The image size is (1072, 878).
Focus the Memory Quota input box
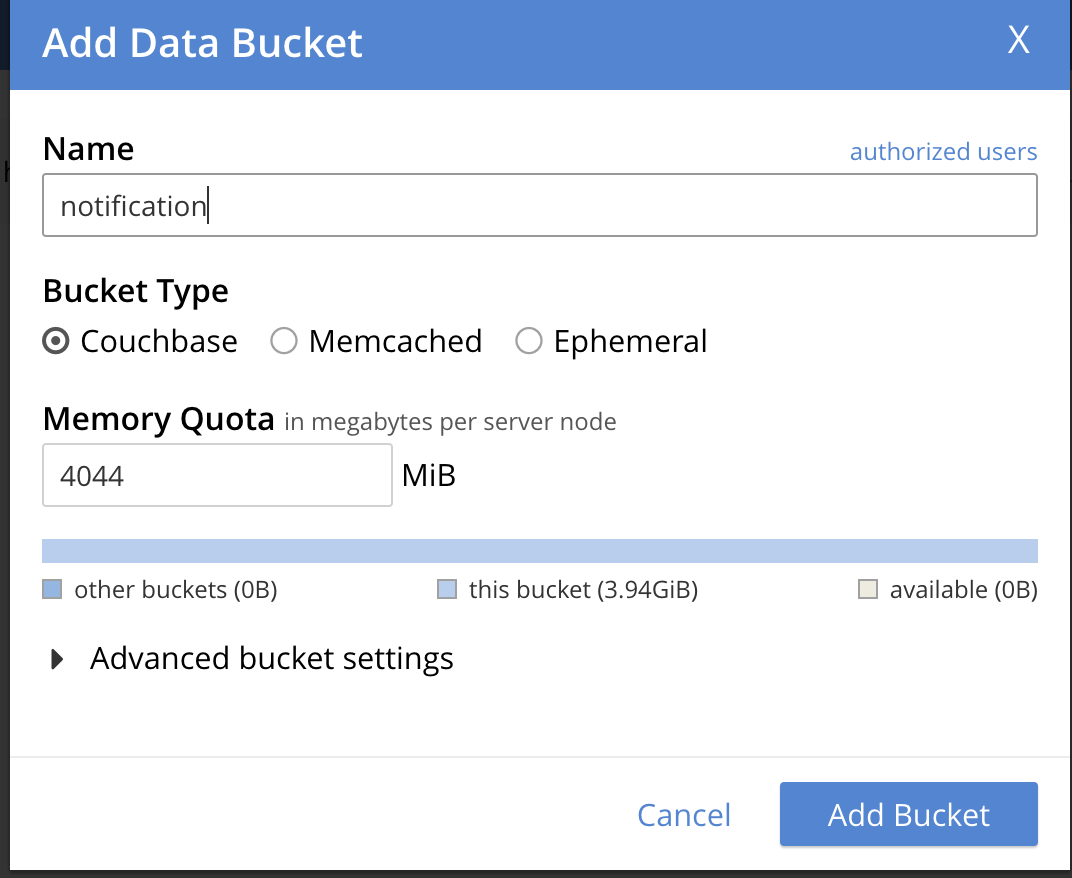point(217,475)
